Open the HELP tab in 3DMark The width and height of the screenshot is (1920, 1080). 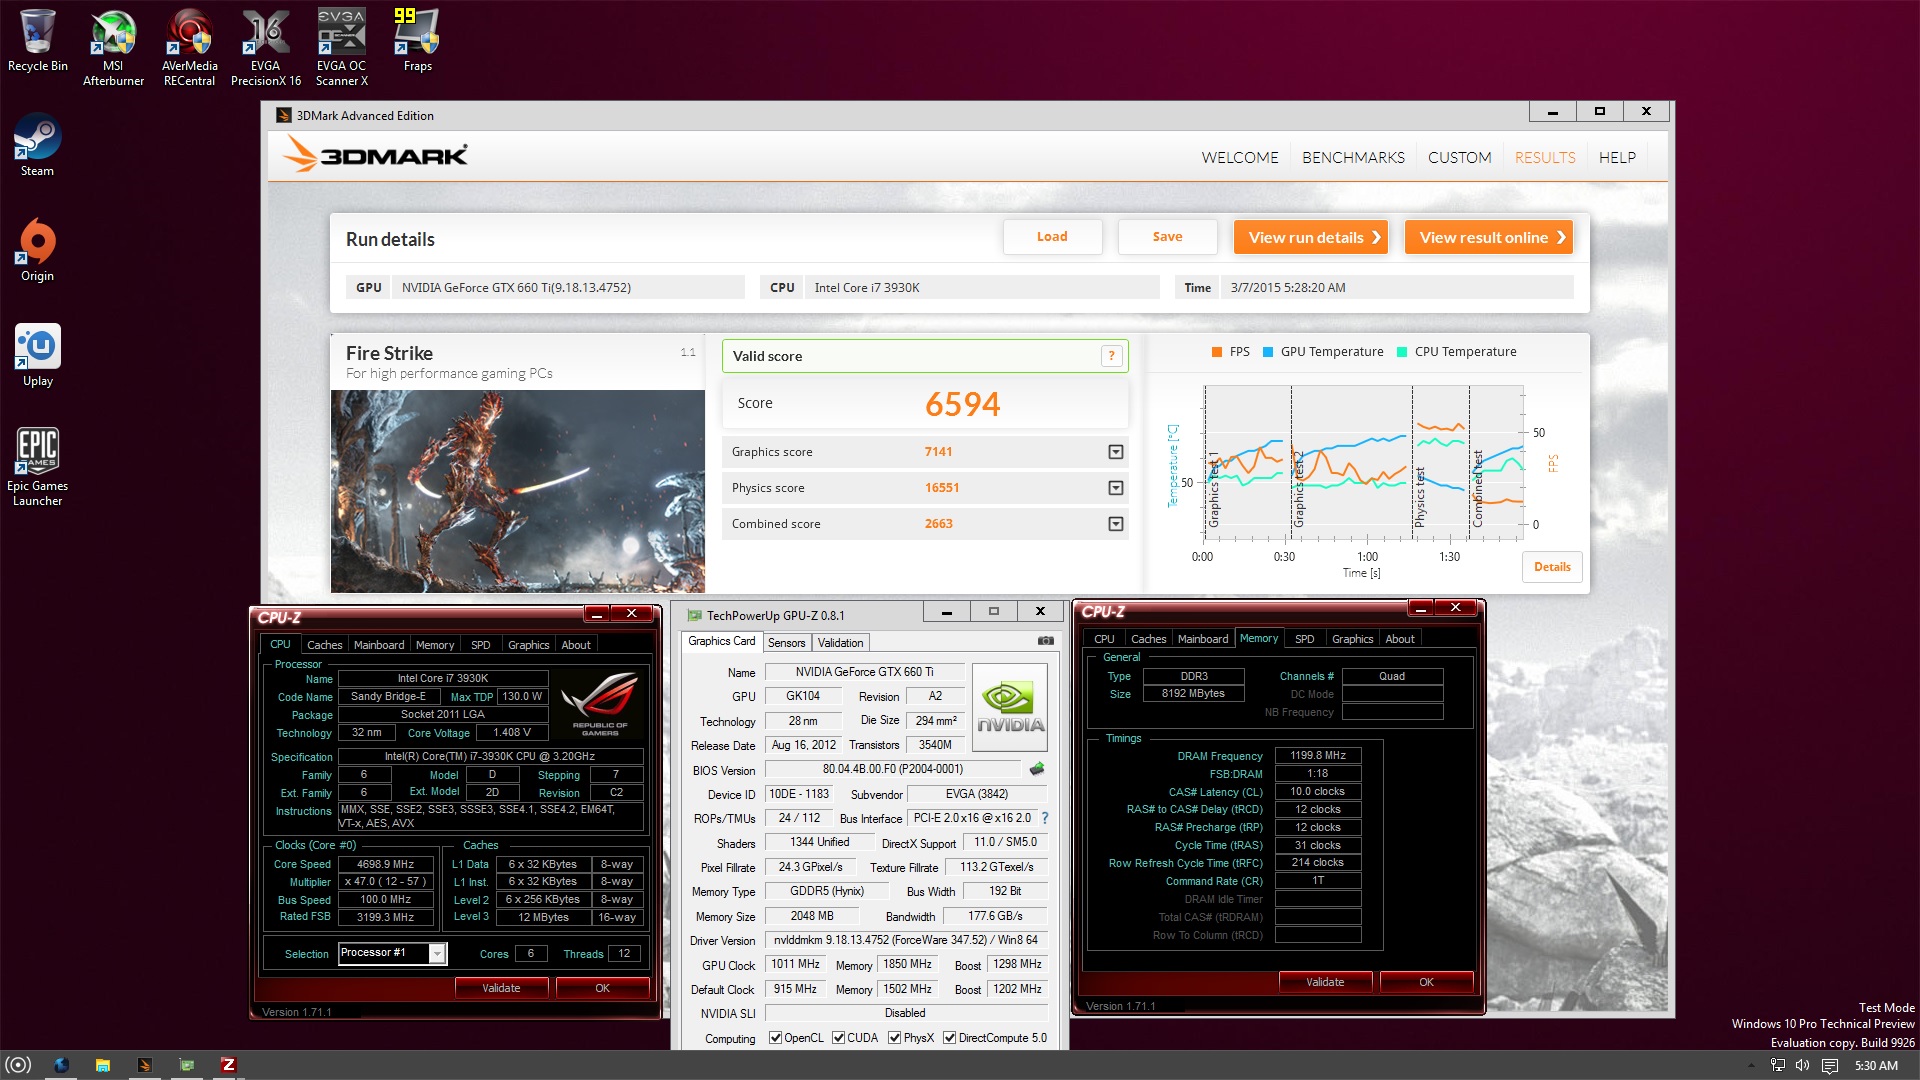click(x=1617, y=158)
